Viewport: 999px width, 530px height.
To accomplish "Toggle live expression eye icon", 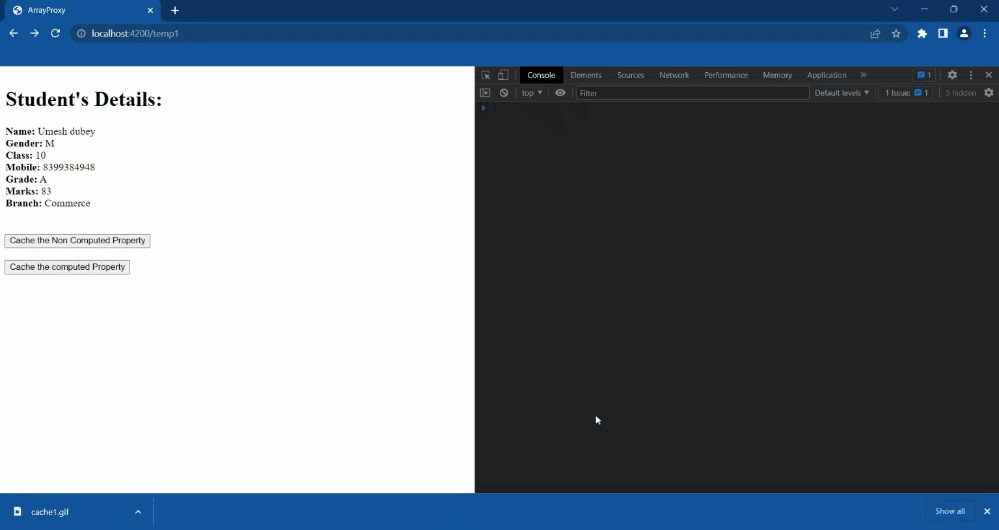I will [560, 93].
